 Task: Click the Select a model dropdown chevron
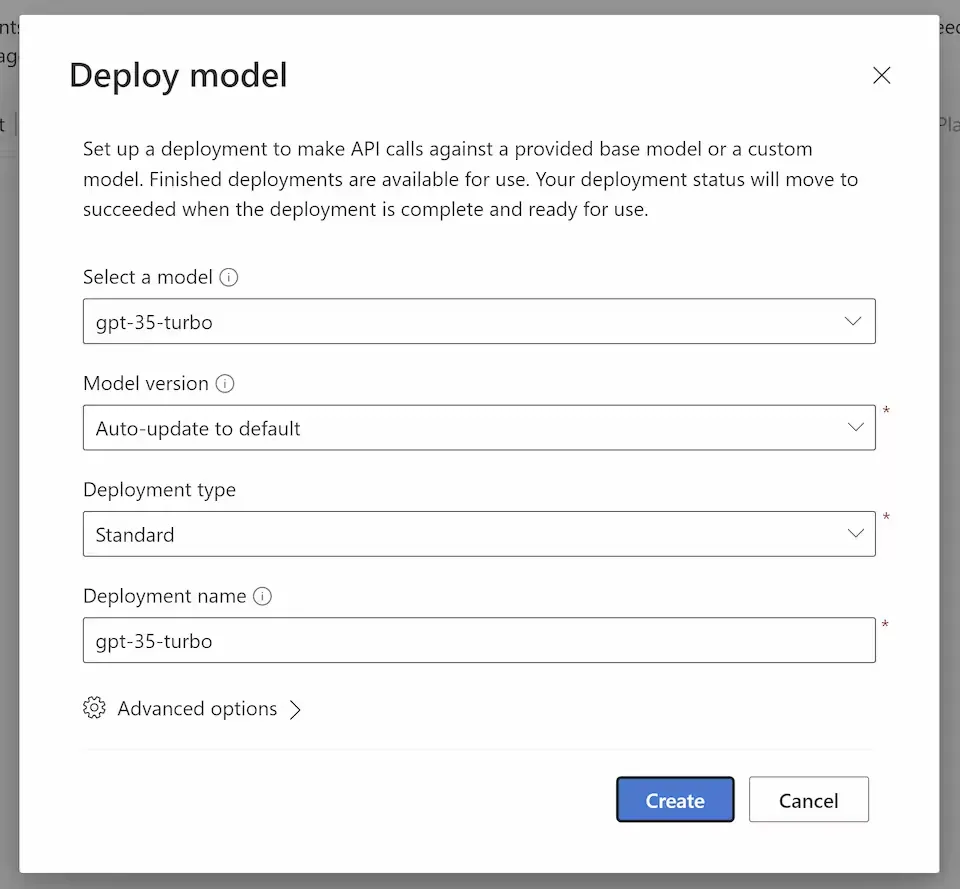(x=853, y=321)
